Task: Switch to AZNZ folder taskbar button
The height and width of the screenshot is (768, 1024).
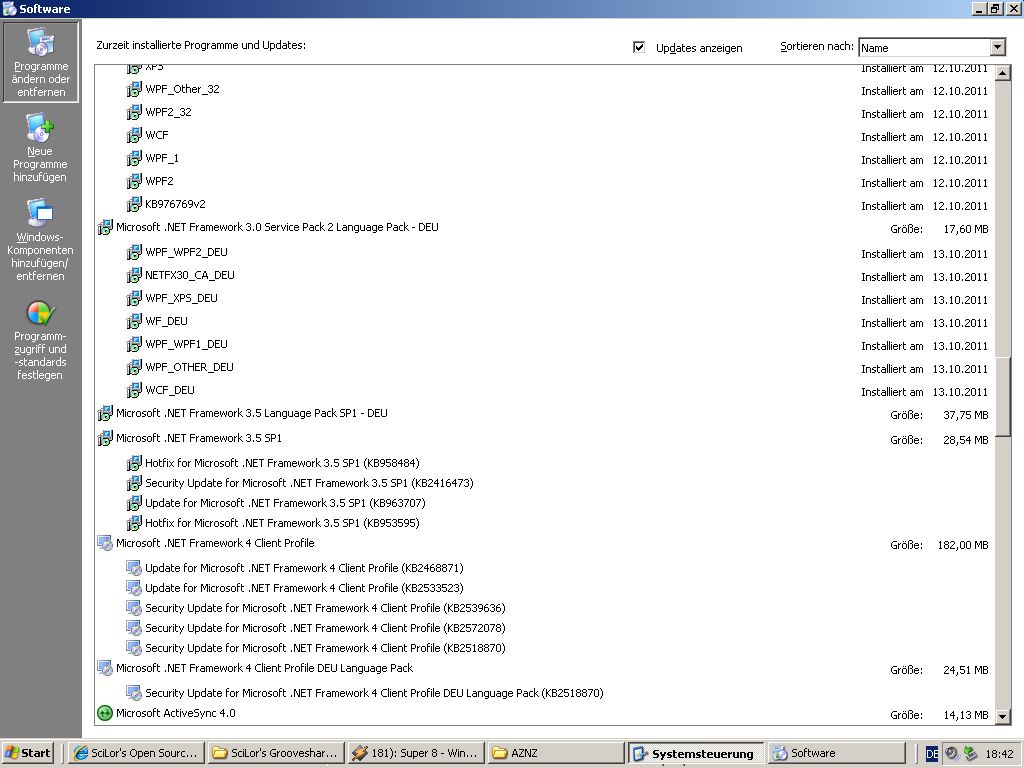Action: click(556, 753)
